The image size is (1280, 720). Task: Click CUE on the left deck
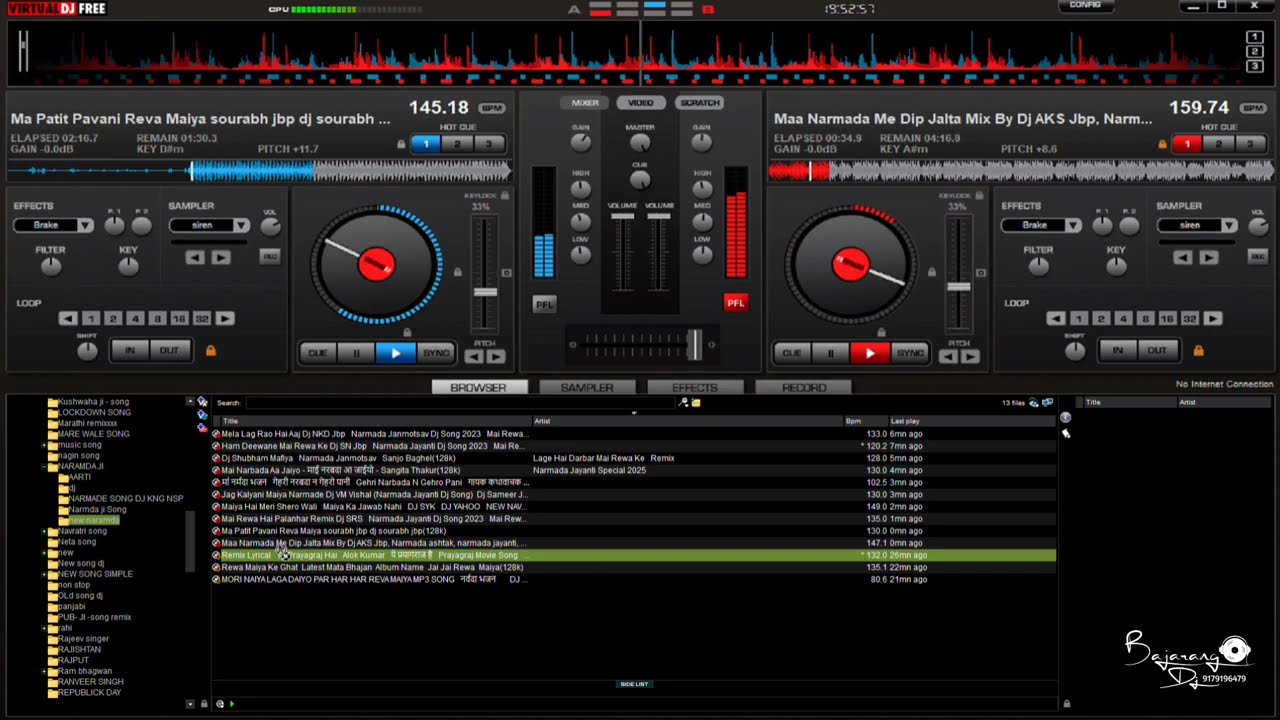tap(318, 353)
